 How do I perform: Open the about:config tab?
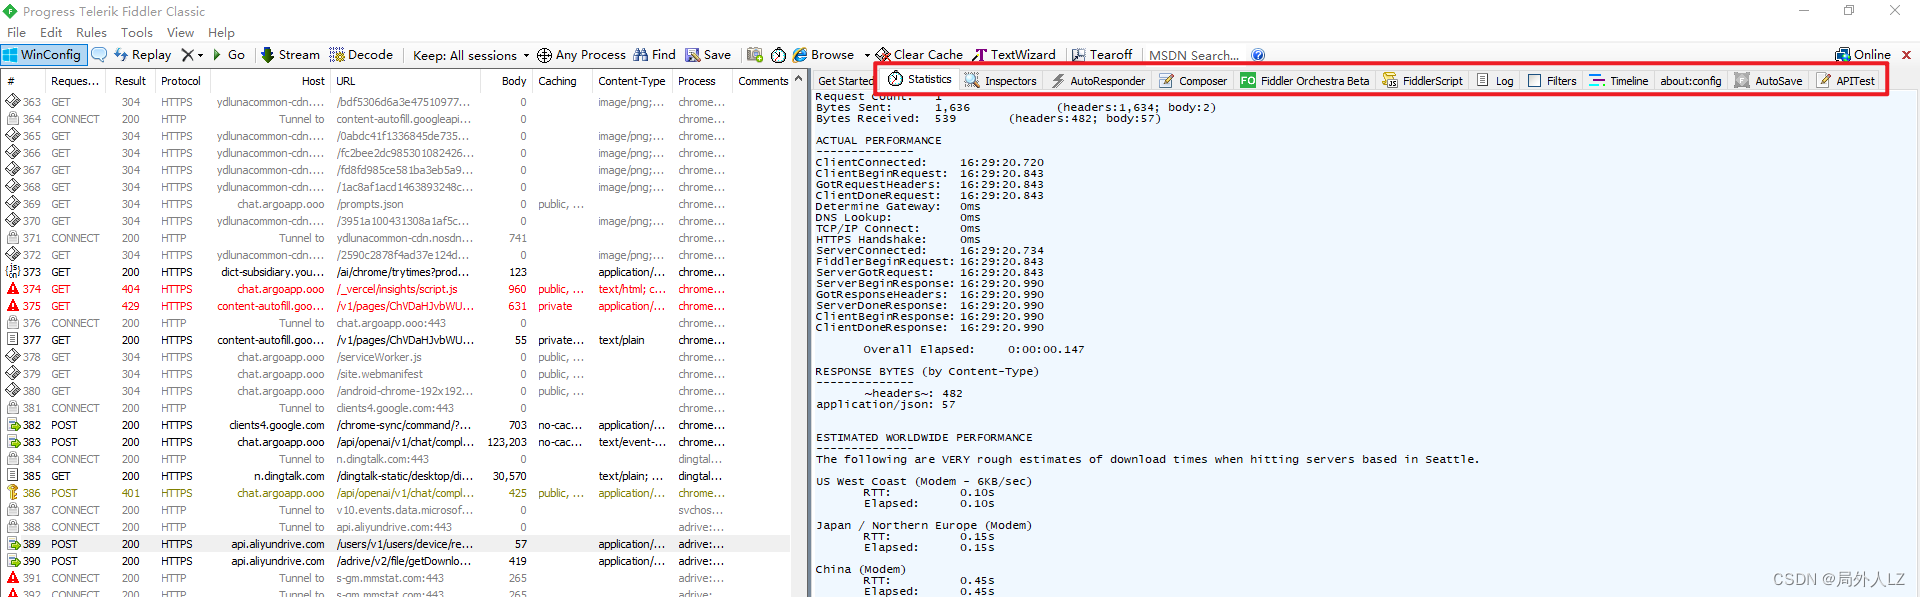pyautogui.click(x=1691, y=81)
